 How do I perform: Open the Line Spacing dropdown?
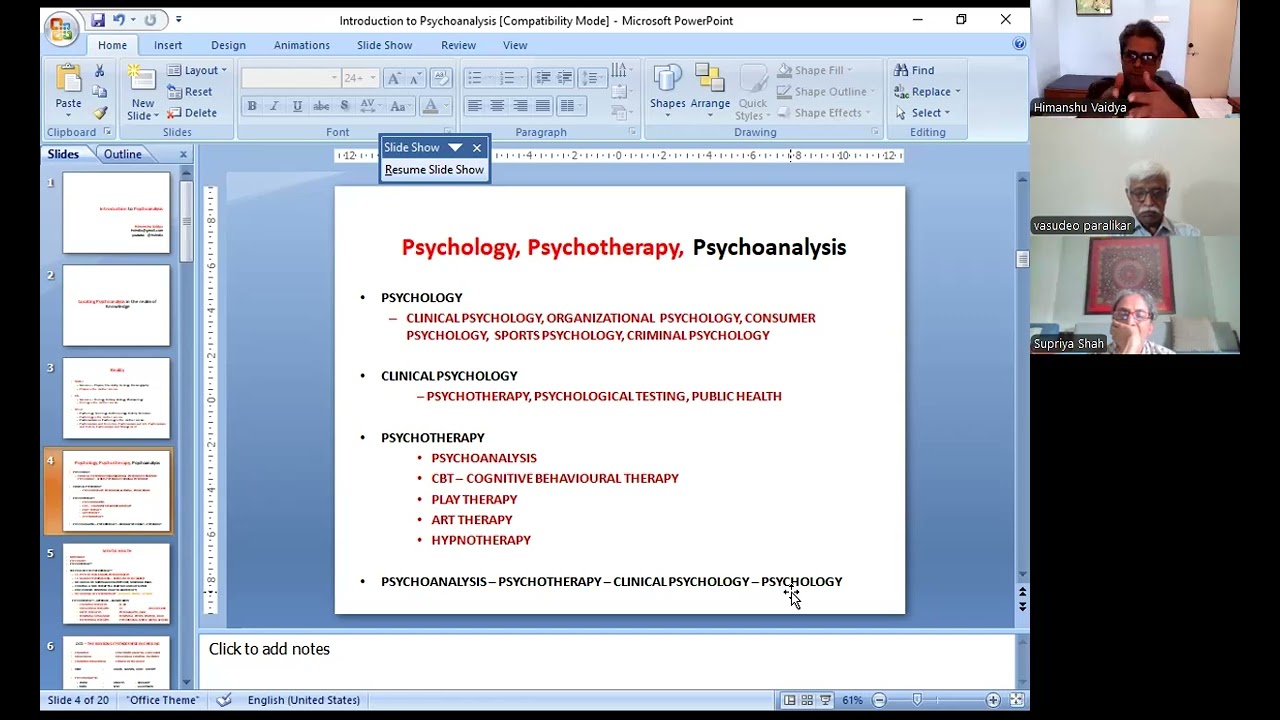591,78
